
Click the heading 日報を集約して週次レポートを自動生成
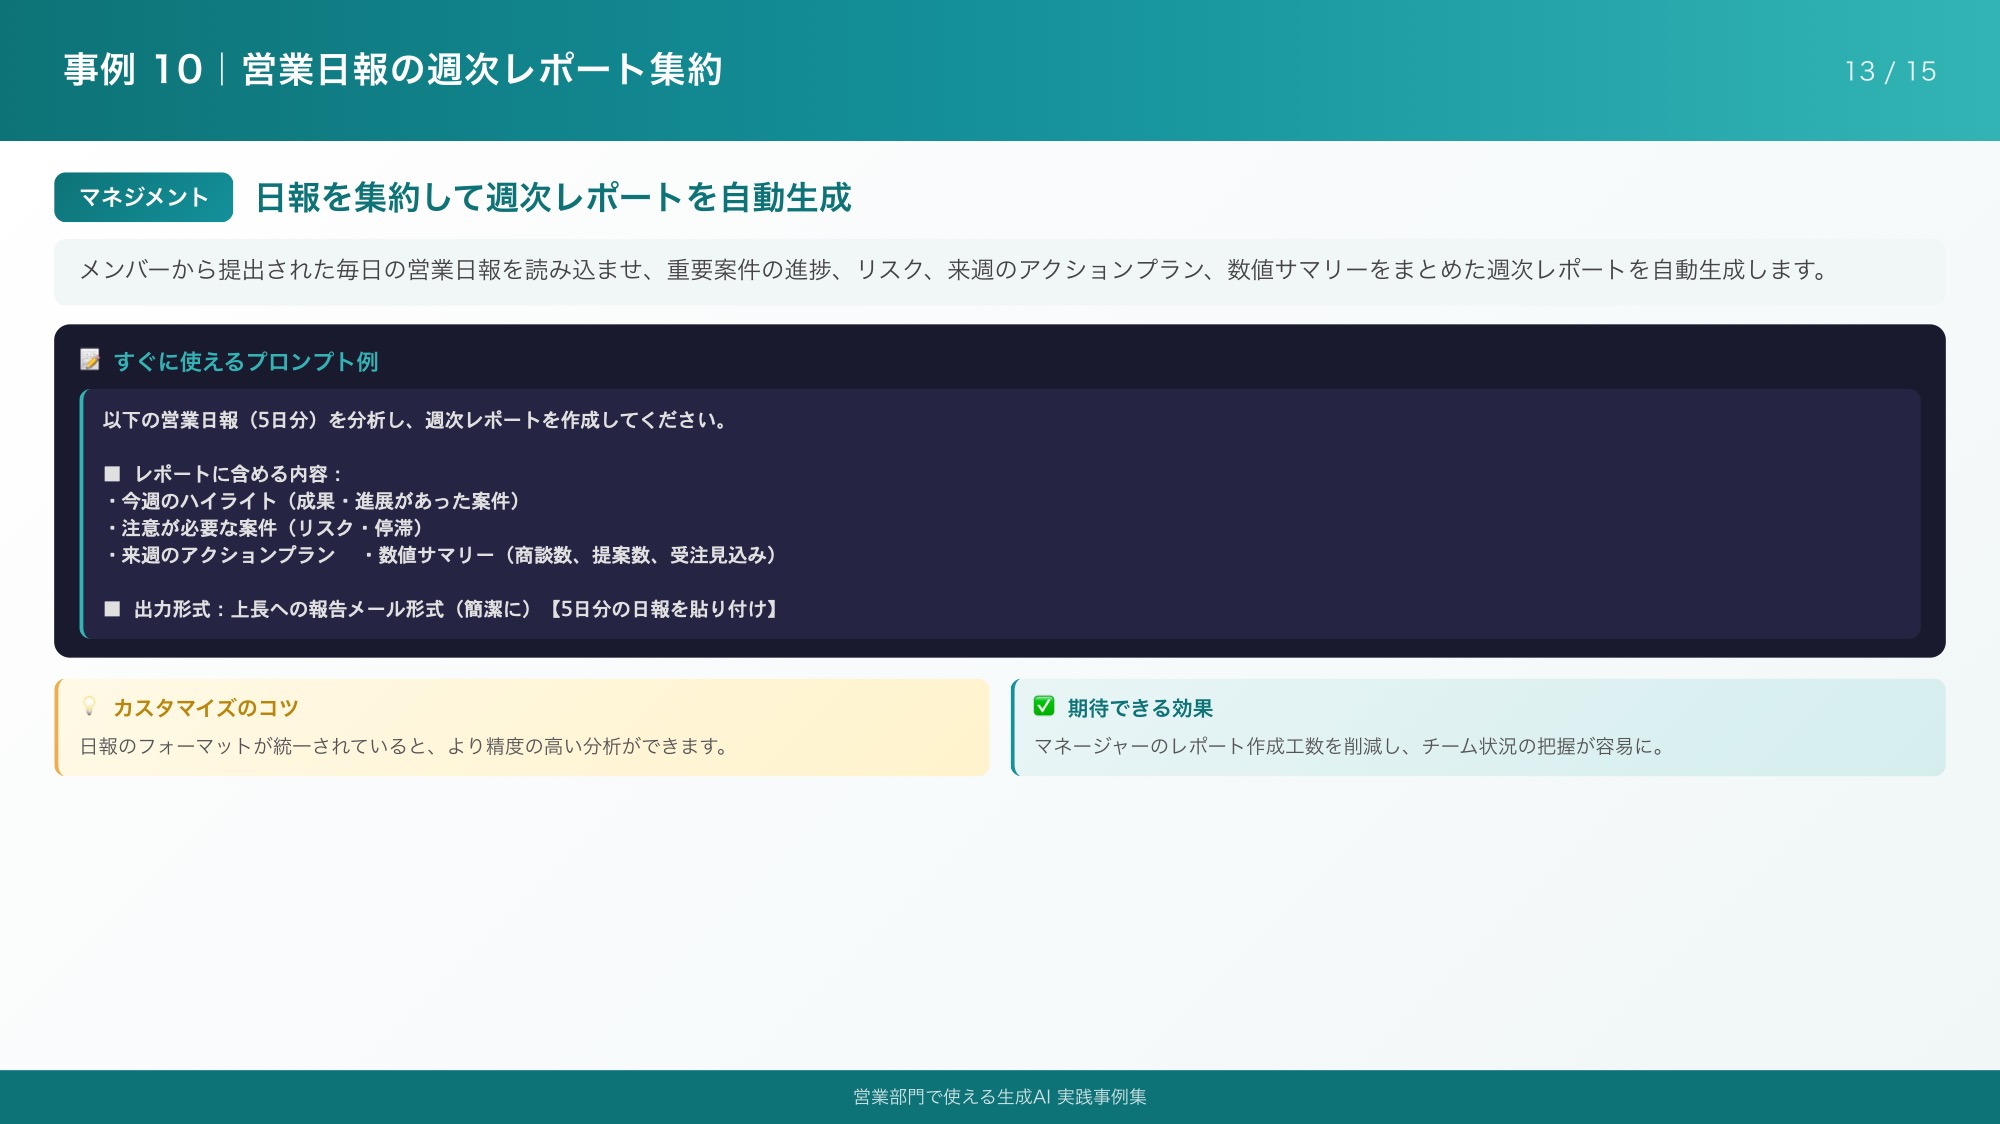pos(554,197)
